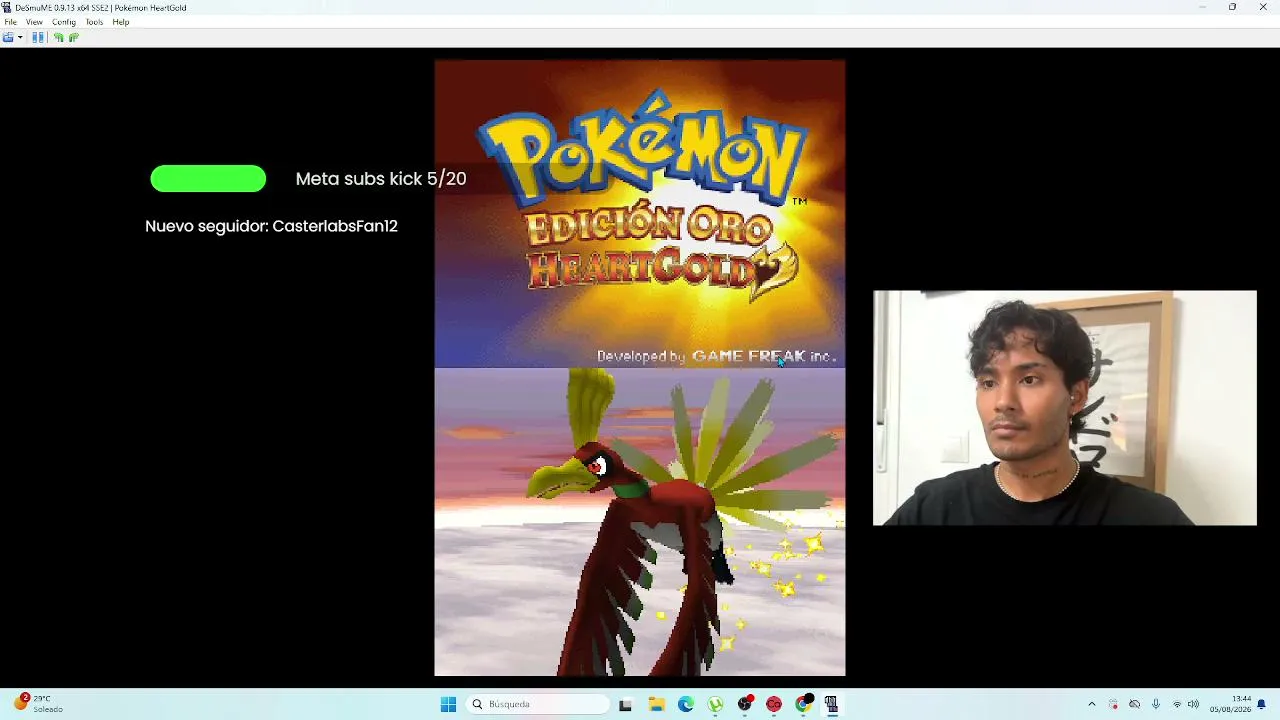
Task: Open the Tools menu
Action: coord(94,22)
